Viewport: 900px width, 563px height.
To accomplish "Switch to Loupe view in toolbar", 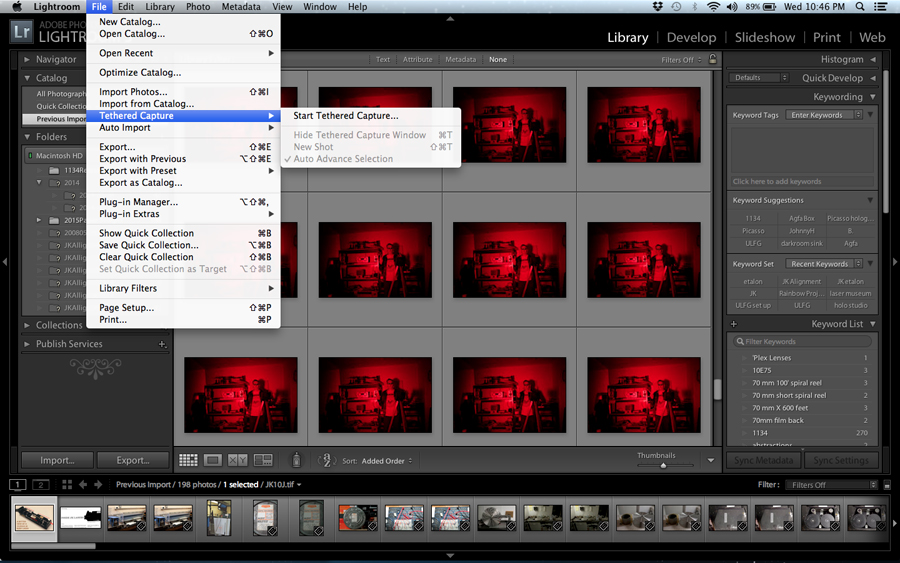I will [212, 460].
